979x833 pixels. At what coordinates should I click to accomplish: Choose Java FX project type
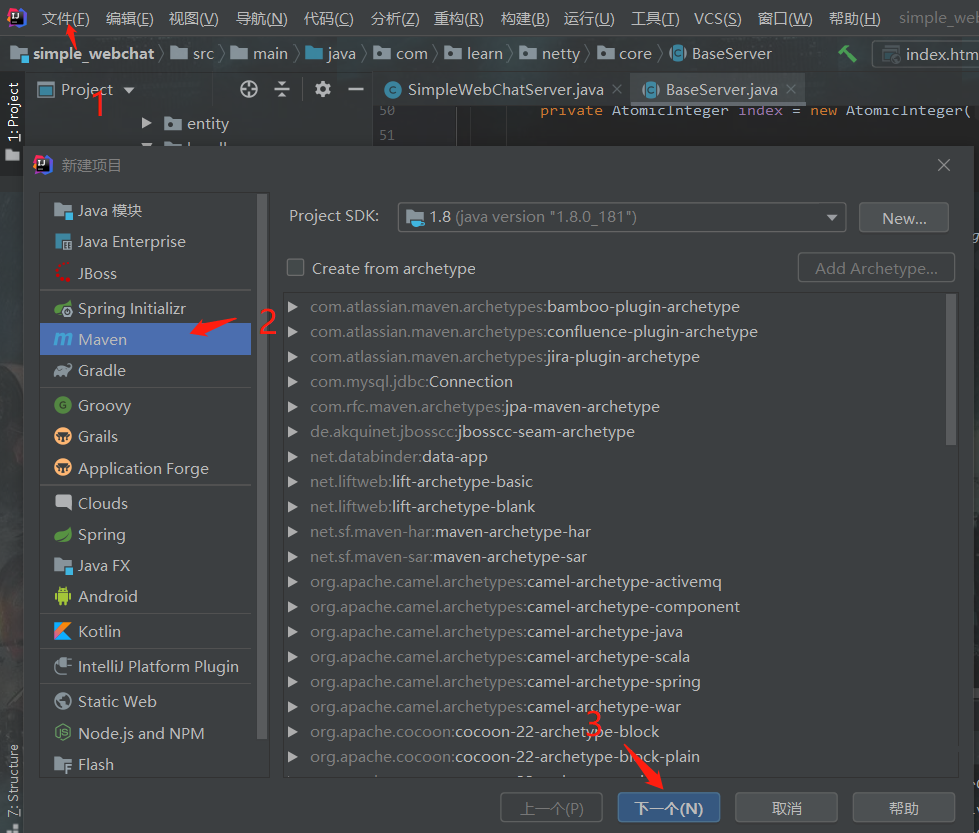click(x=145, y=566)
